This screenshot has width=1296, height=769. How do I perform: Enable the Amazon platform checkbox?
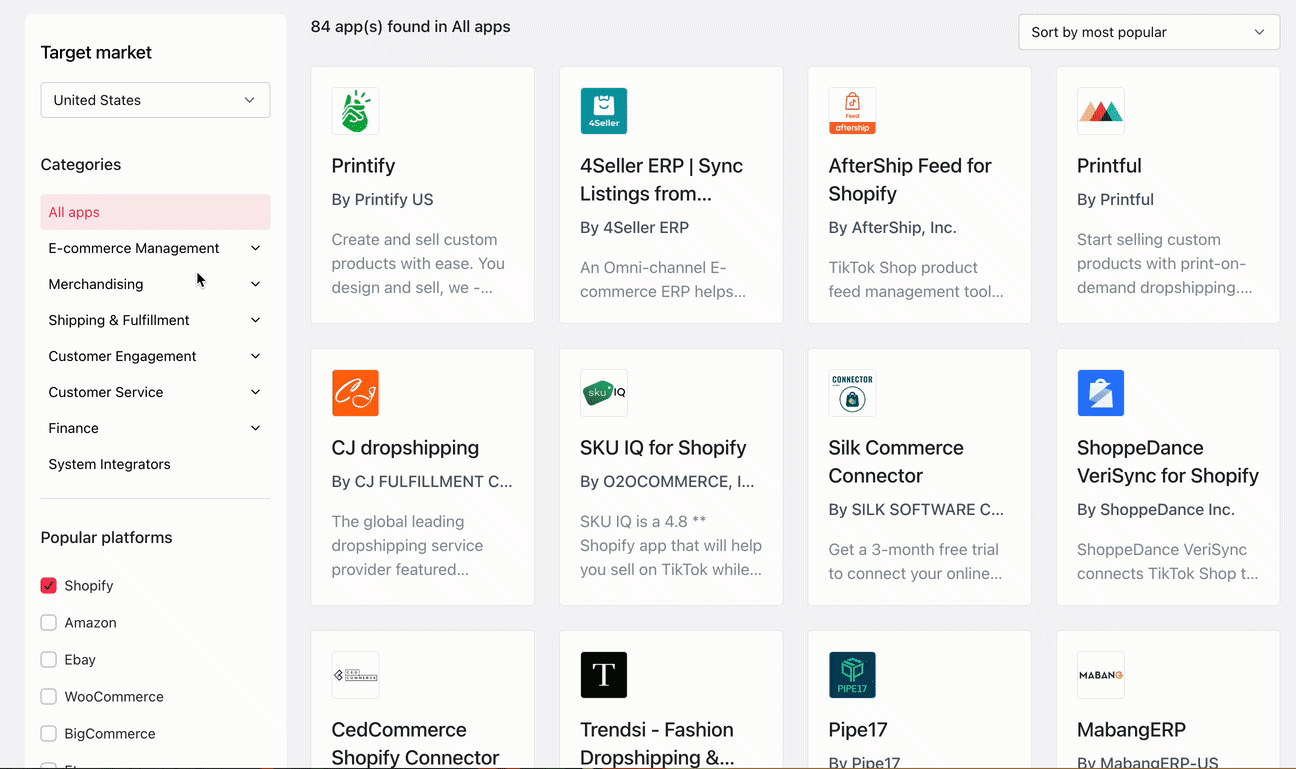click(49, 623)
